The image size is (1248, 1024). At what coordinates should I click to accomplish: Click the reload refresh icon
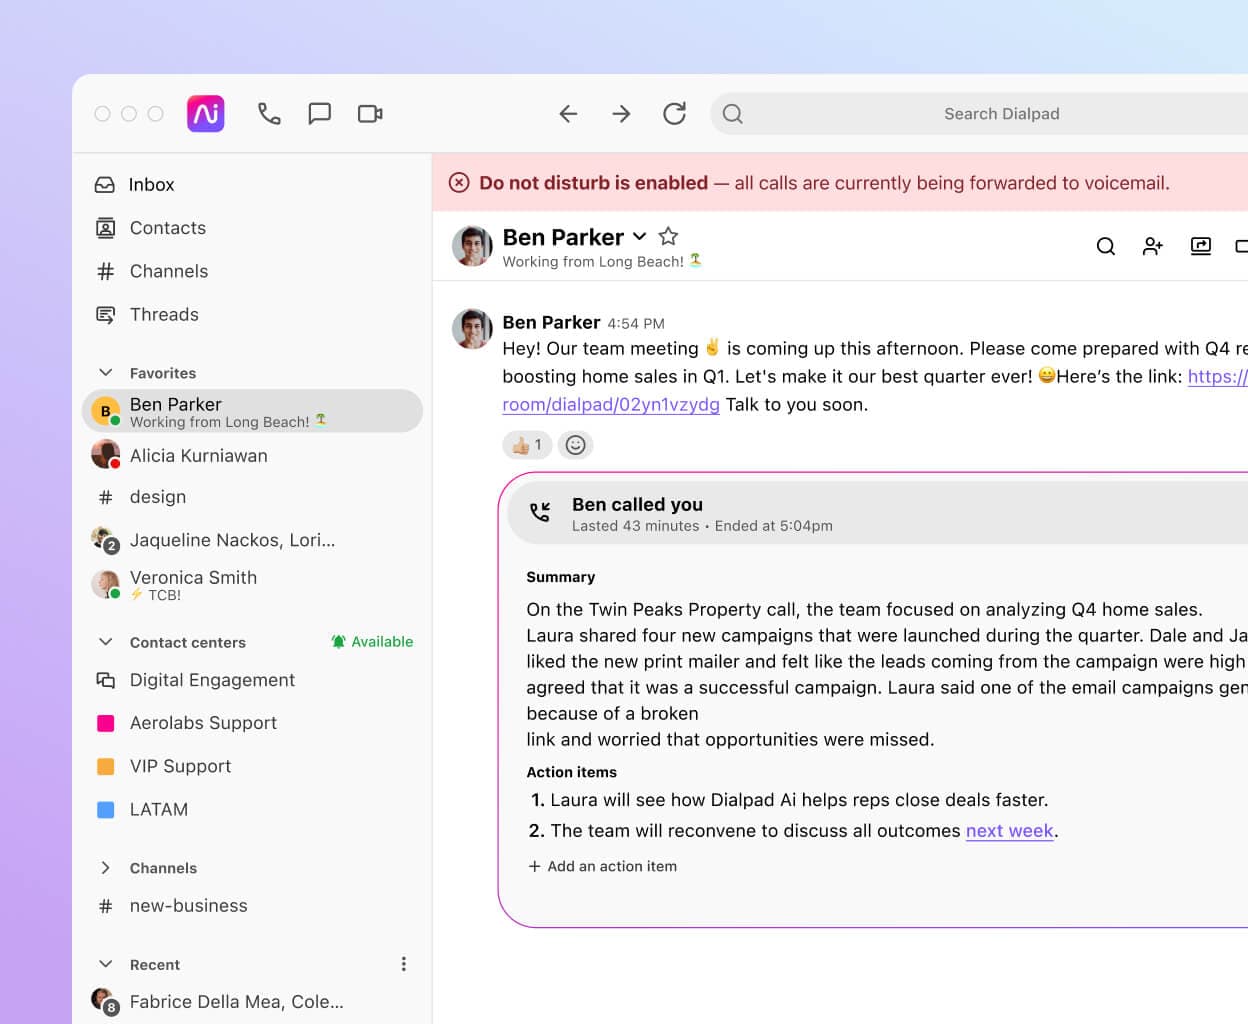[674, 114]
